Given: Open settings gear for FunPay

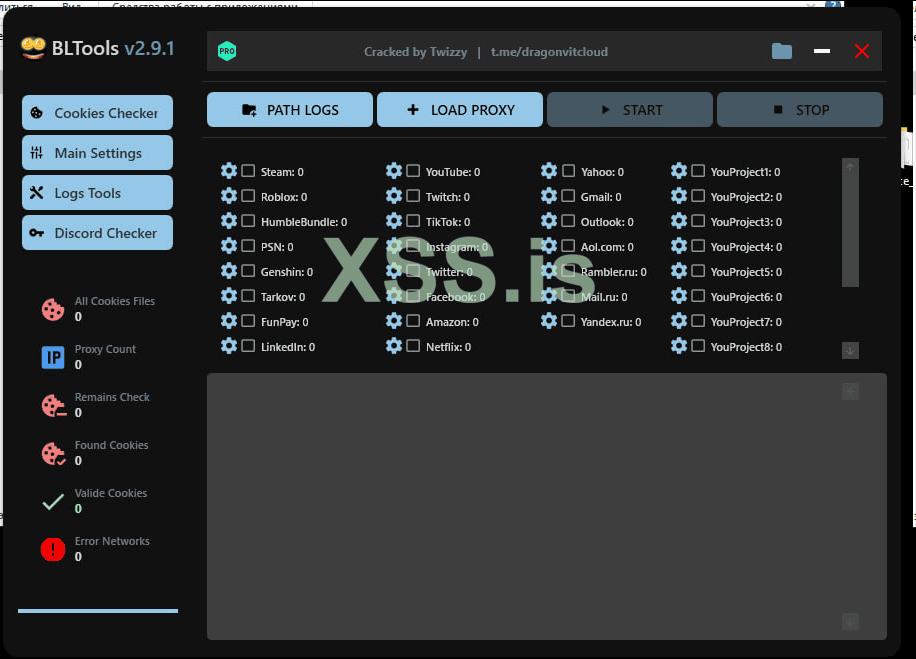Looking at the screenshot, I should click(x=229, y=321).
